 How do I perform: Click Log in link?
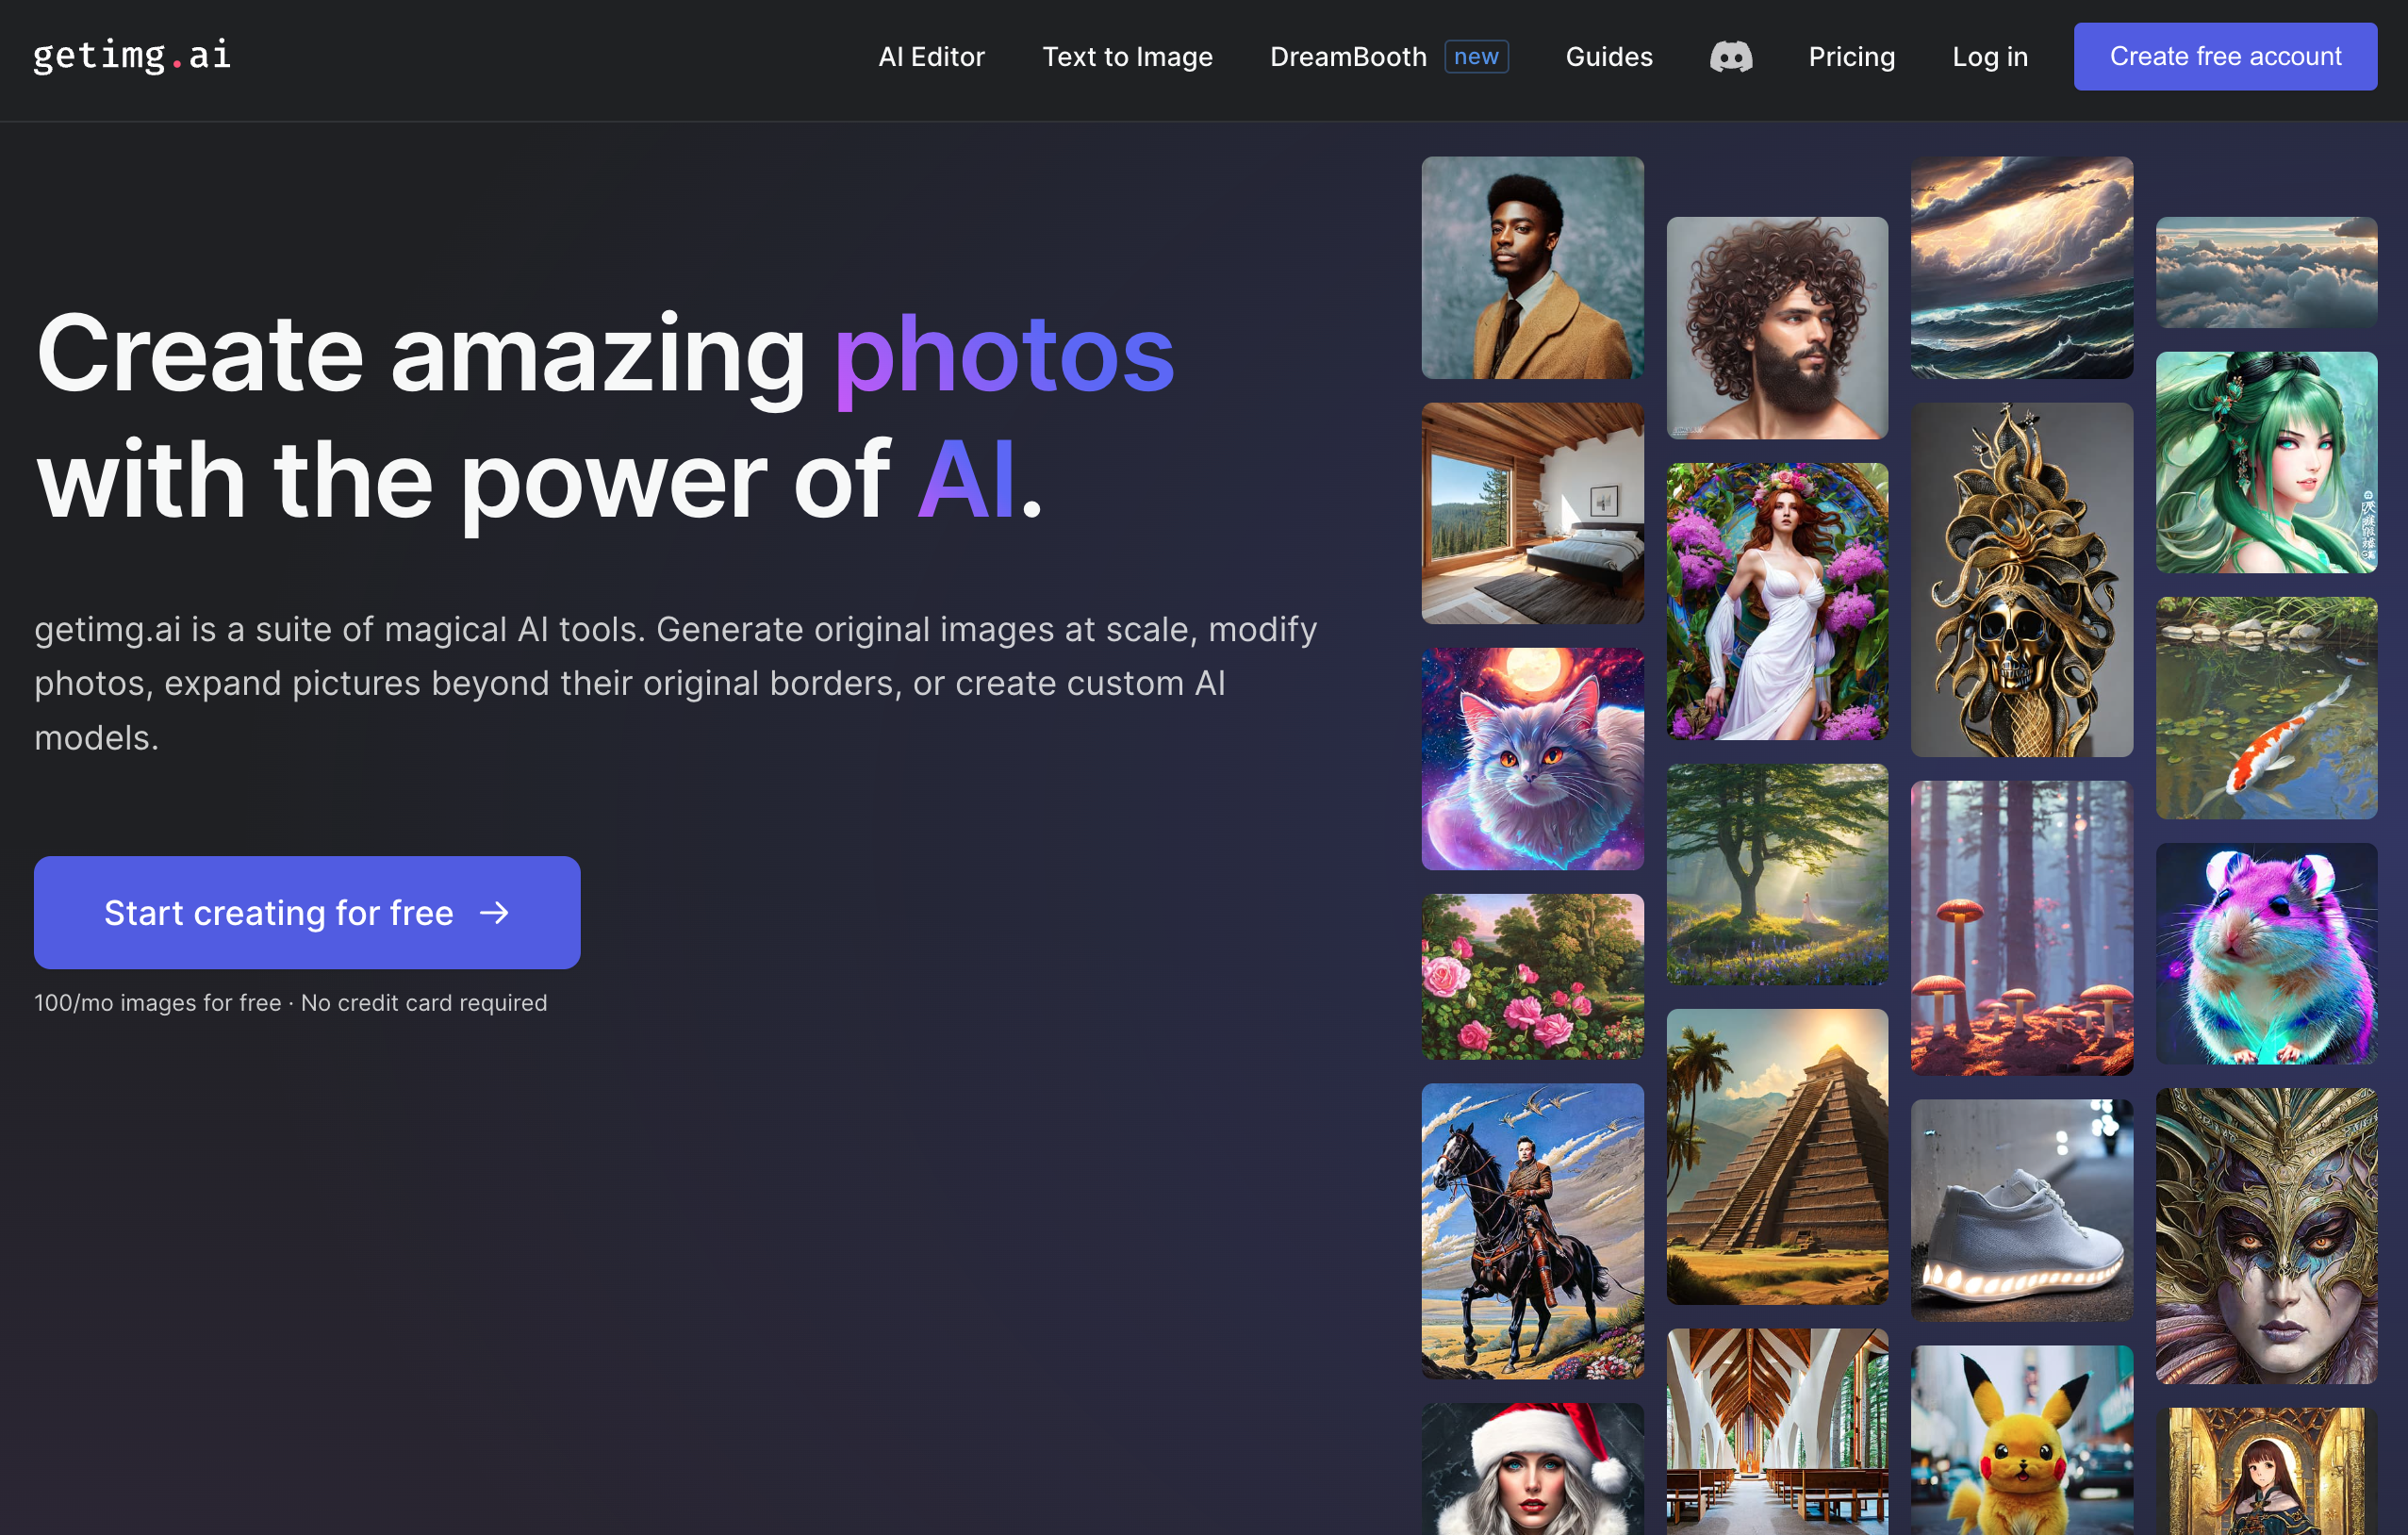[x=1990, y=57]
